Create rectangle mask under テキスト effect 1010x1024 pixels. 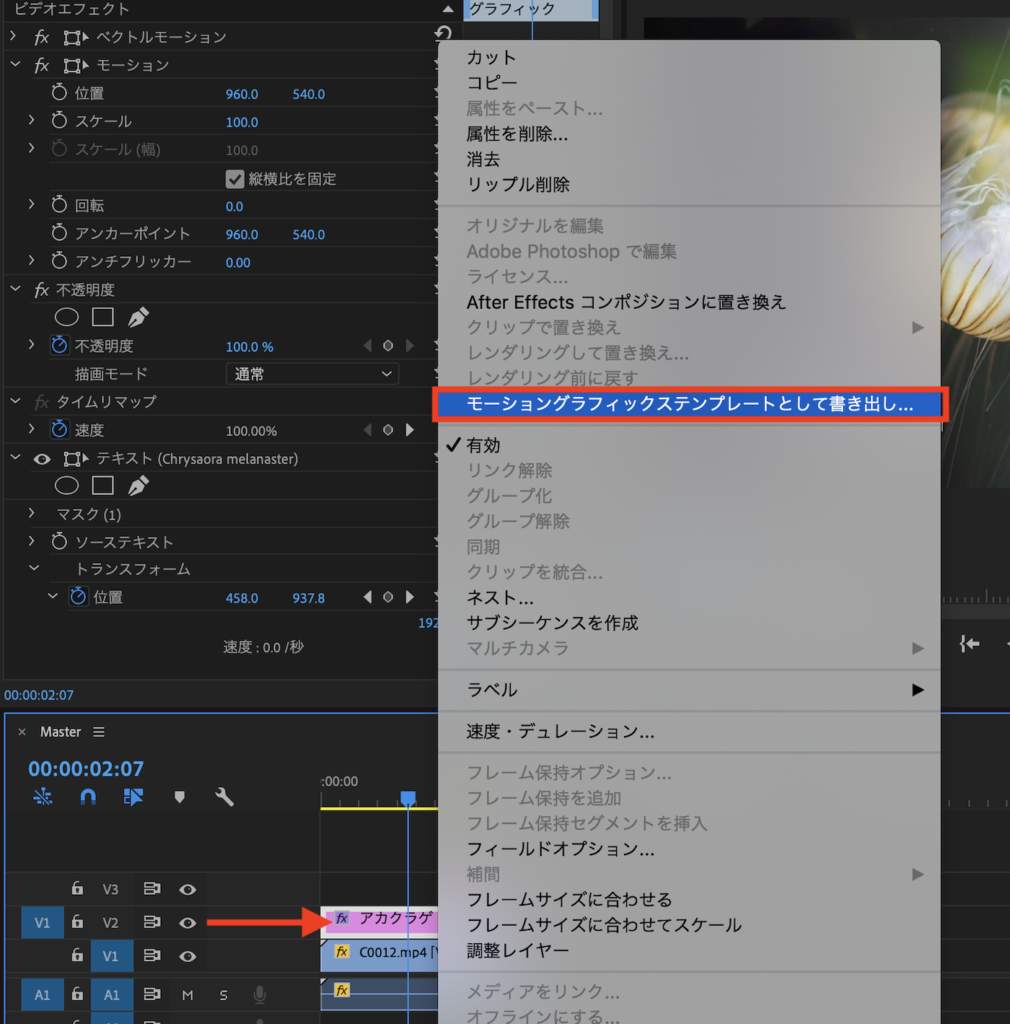[x=103, y=486]
